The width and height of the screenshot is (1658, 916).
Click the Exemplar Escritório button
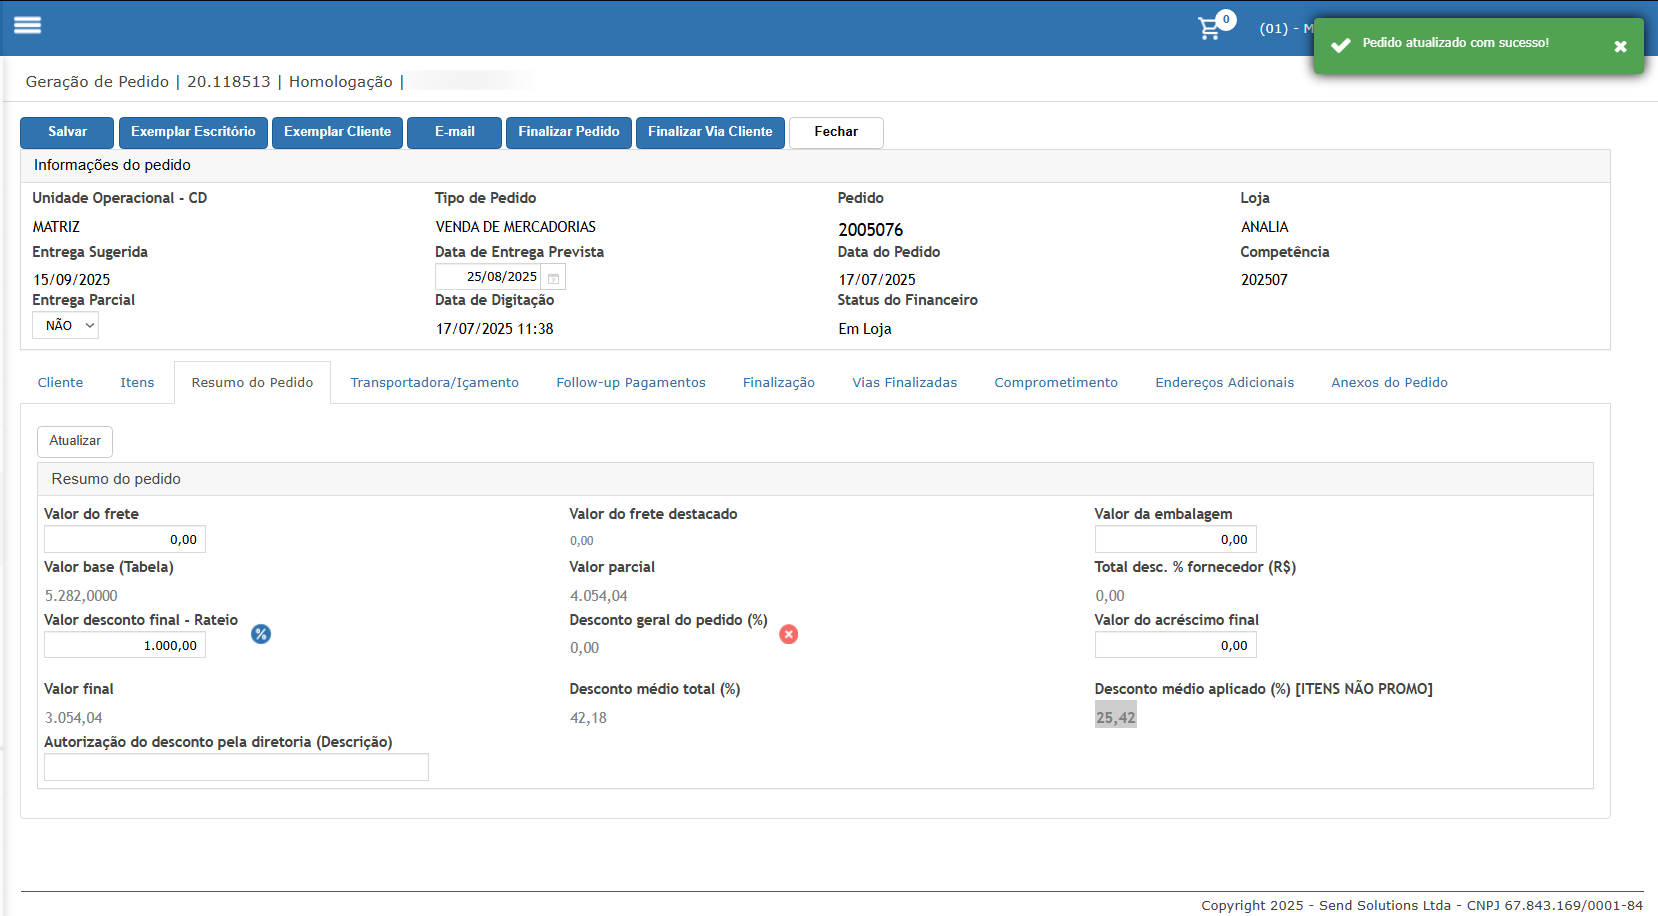[x=193, y=132]
